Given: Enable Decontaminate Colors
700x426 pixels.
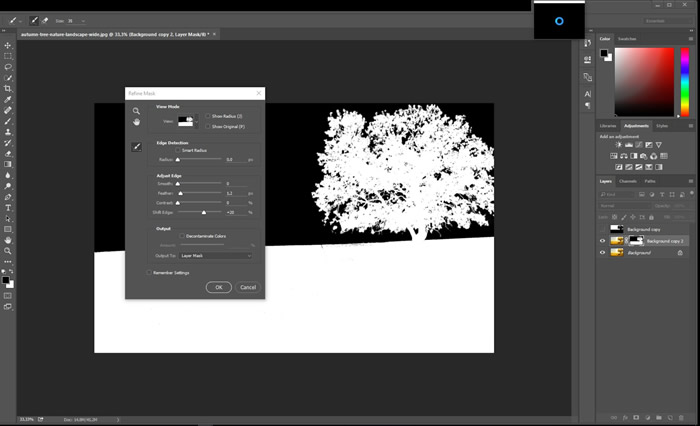Looking at the screenshot, I should click(x=182, y=236).
